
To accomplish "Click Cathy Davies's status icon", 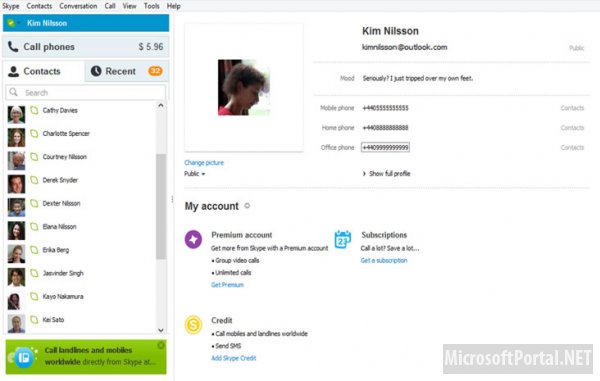I will (x=34, y=110).
